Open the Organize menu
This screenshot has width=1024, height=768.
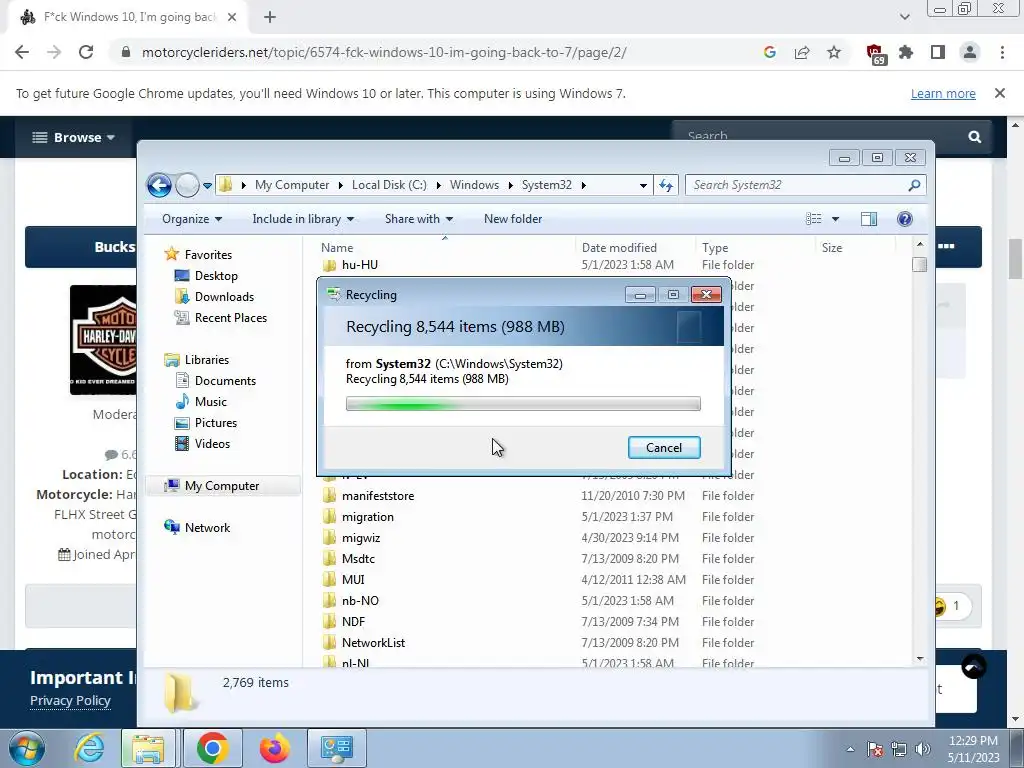pyautogui.click(x=191, y=219)
